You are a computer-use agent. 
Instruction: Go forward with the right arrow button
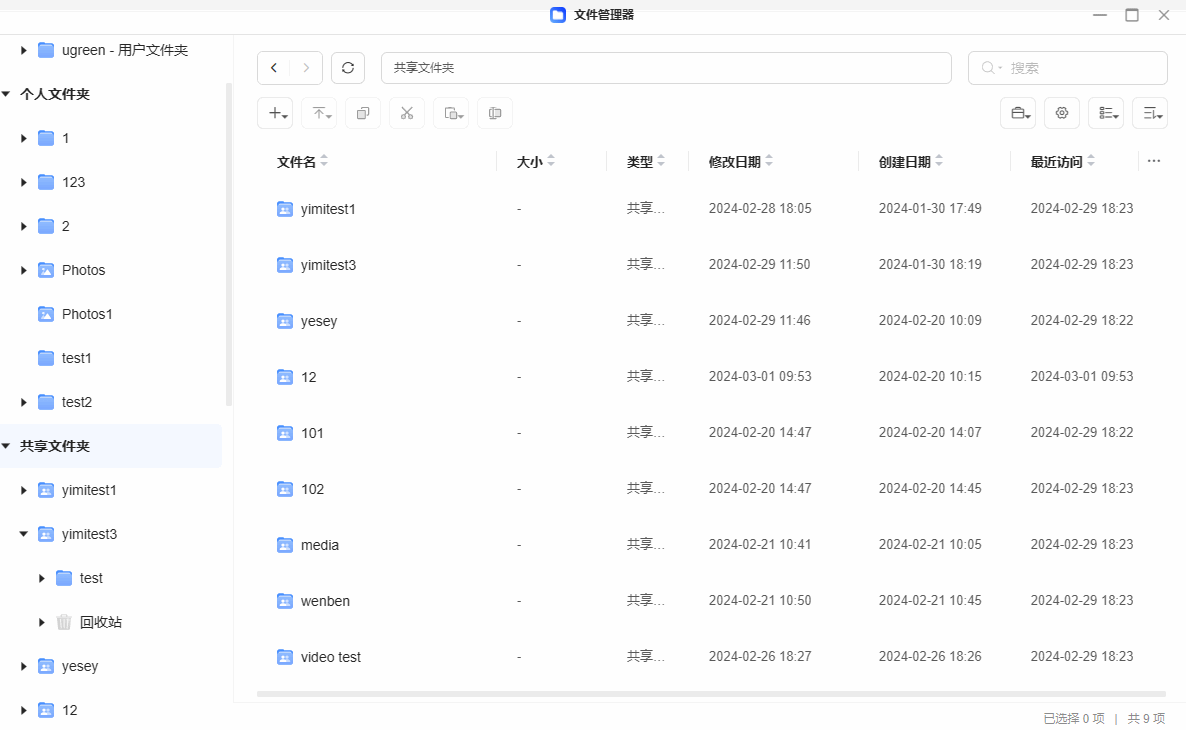pyautogui.click(x=306, y=68)
